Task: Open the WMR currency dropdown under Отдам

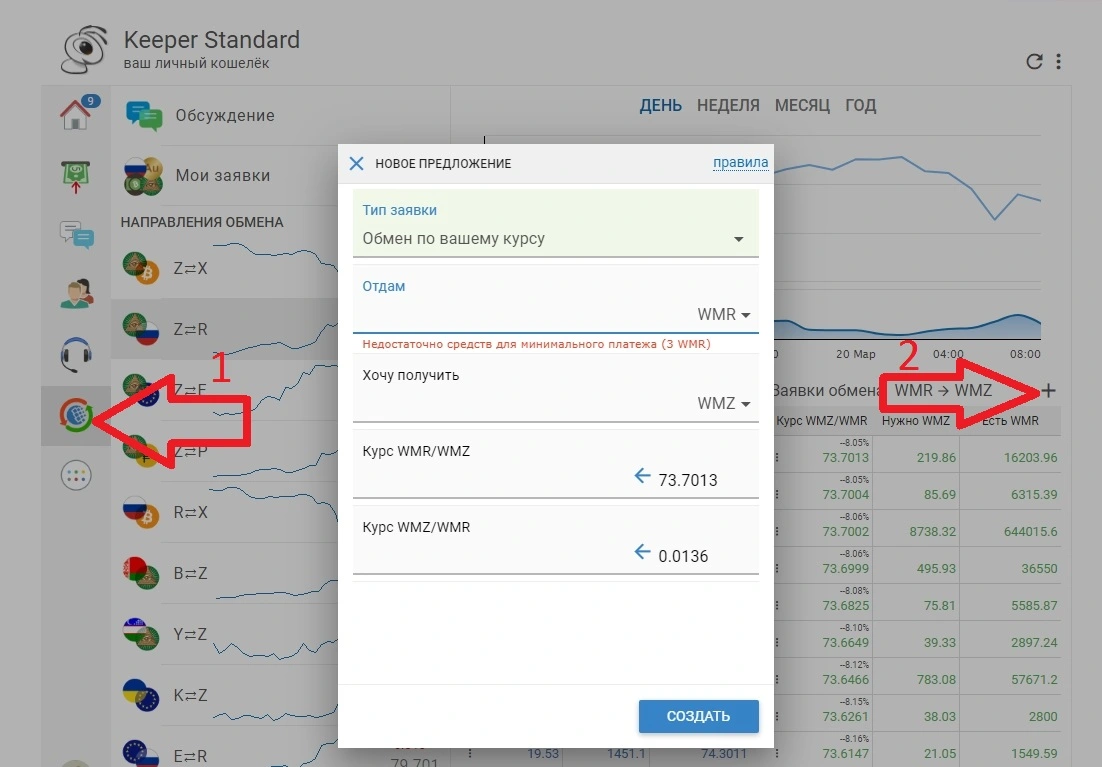Action: tap(723, 314)
